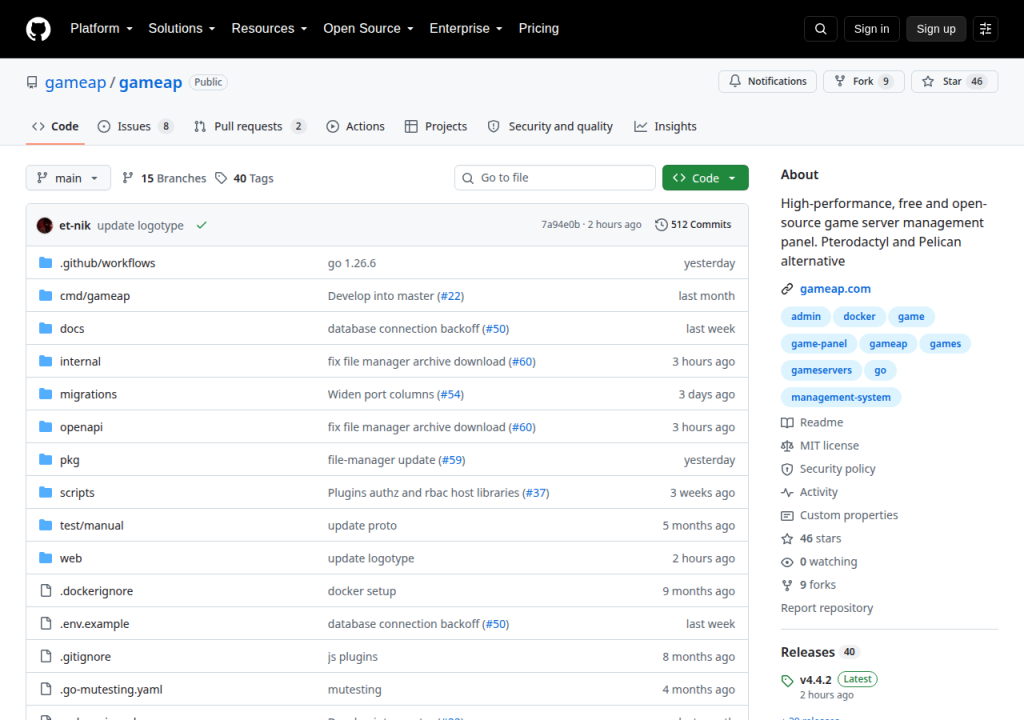The width and height of the screenshot is (1024, 720).
Task: Expand the Enterprise dropdown
Action: click(466, 29)
